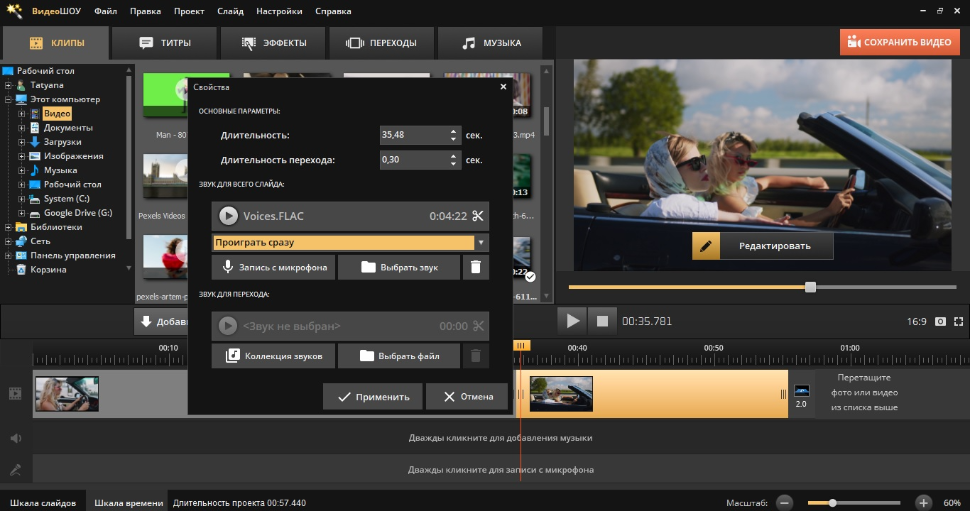The image size is (970, 511).
Task: Open the Эффекты tab
Action: point(273,43)
